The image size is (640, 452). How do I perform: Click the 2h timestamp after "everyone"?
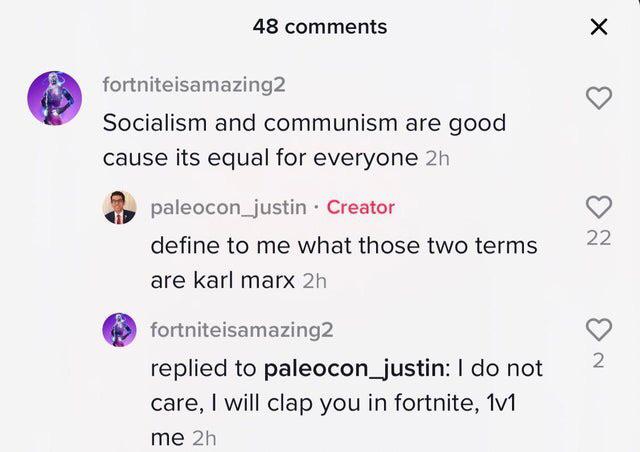tap(438, 160)
